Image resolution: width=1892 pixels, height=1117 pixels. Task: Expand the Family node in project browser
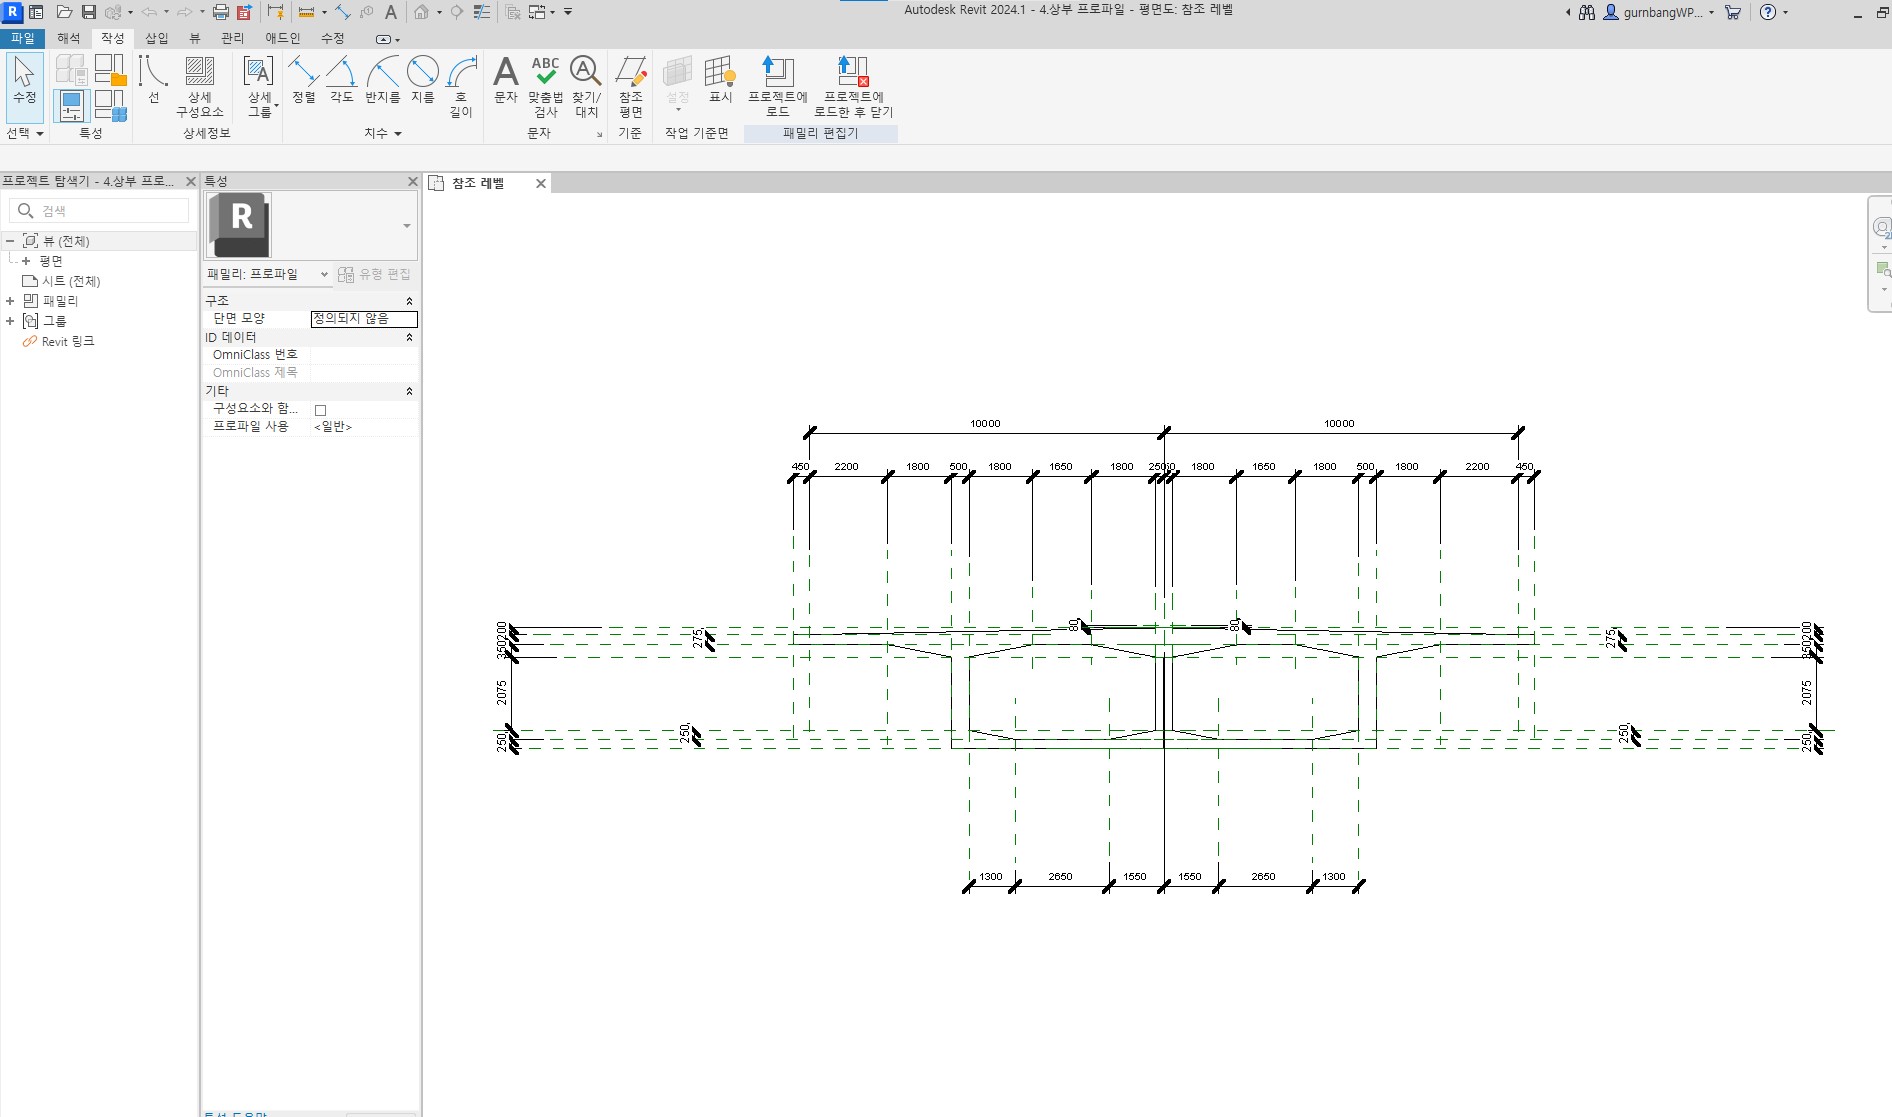tap(10, 301)
